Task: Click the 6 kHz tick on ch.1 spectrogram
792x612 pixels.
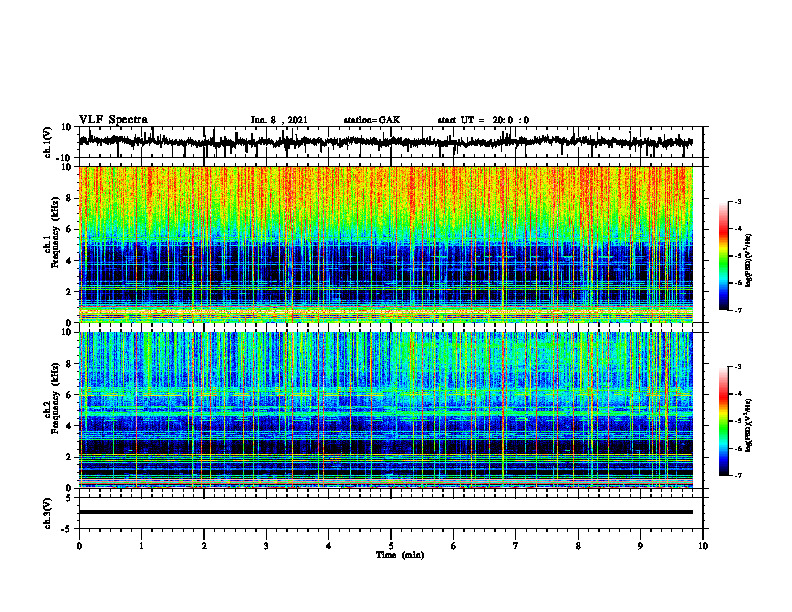Action: coord(69,230)
